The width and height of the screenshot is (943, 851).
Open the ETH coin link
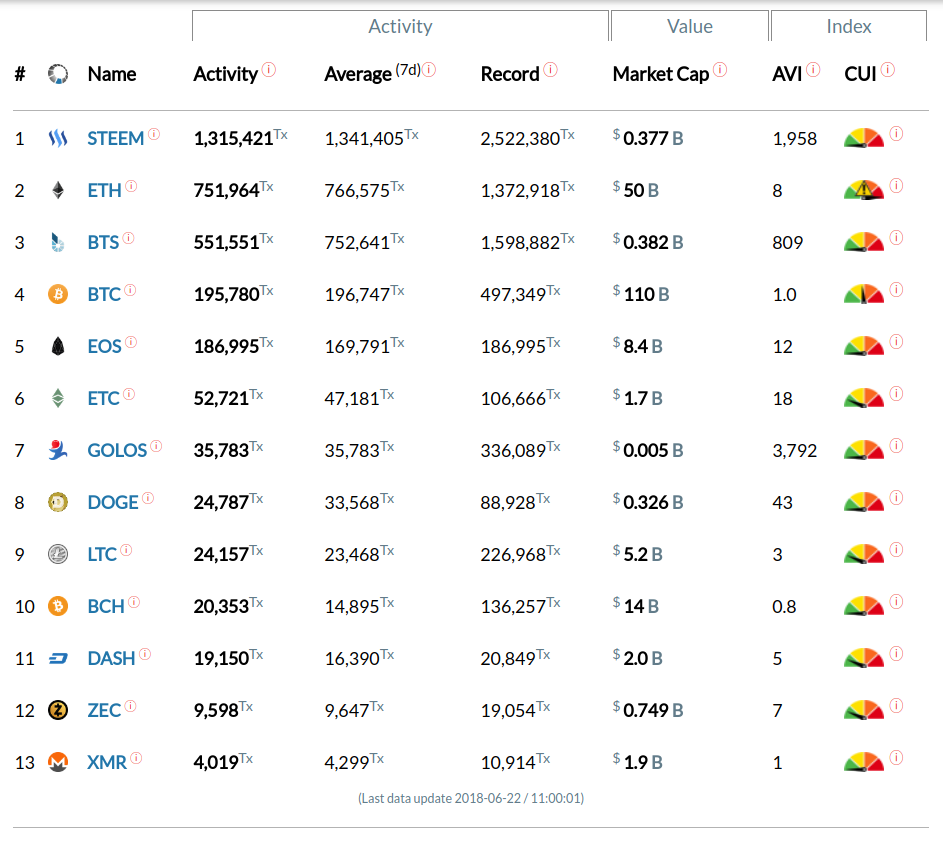(105, 191)
